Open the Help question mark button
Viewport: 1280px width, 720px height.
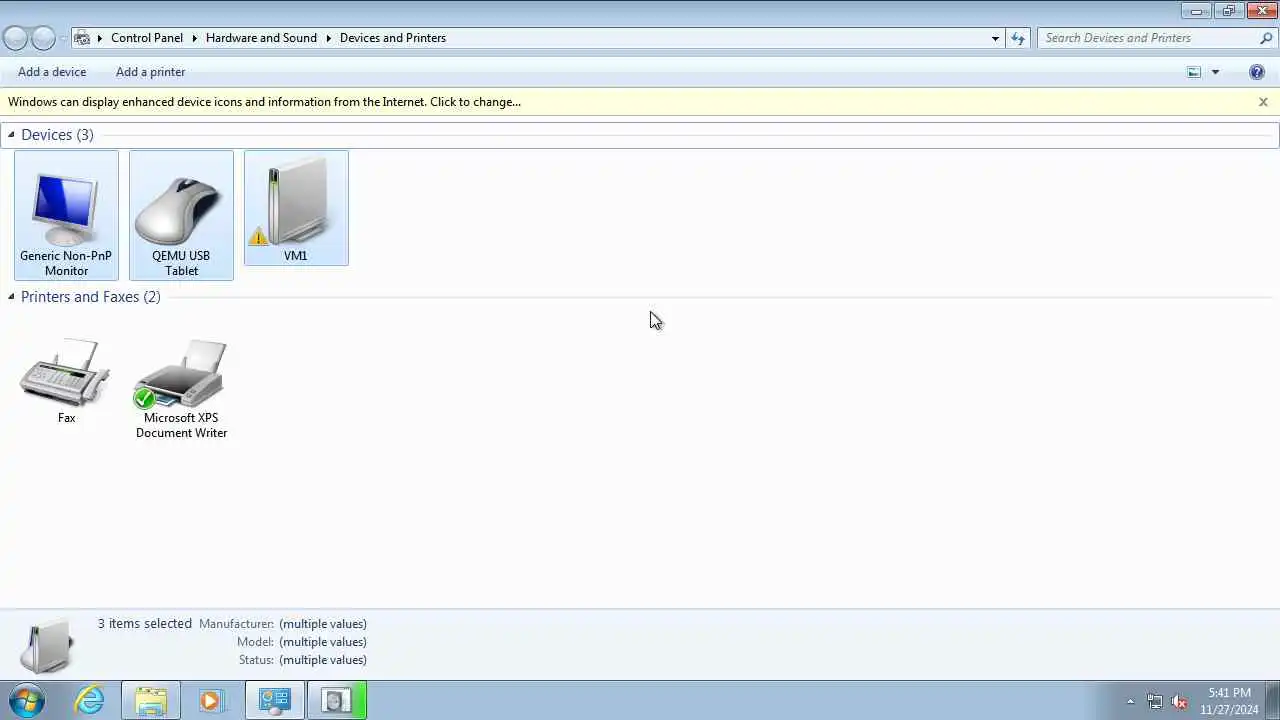click(x=1257, y=72)
